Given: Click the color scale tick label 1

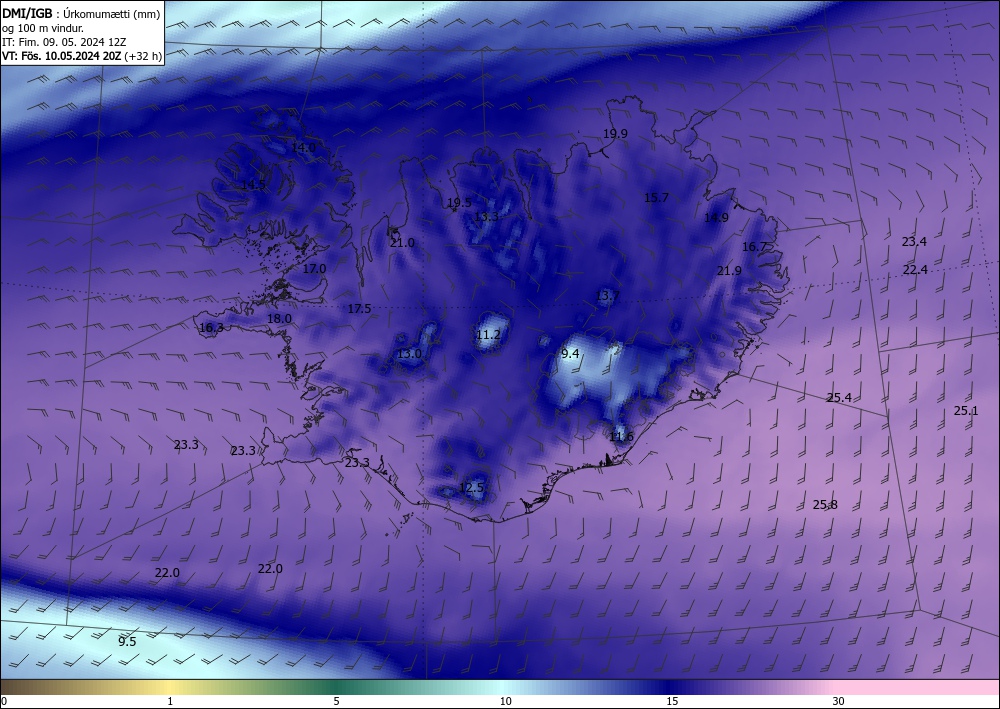Looking at the screenshot, I should [x=170, y=702].
